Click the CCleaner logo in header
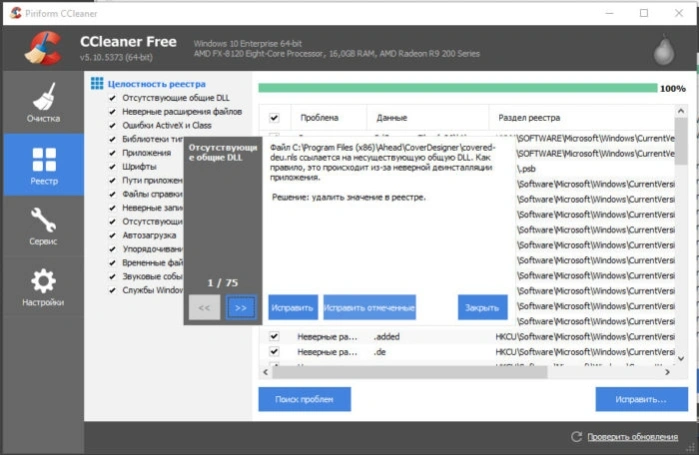 click(x=43, y=48)
